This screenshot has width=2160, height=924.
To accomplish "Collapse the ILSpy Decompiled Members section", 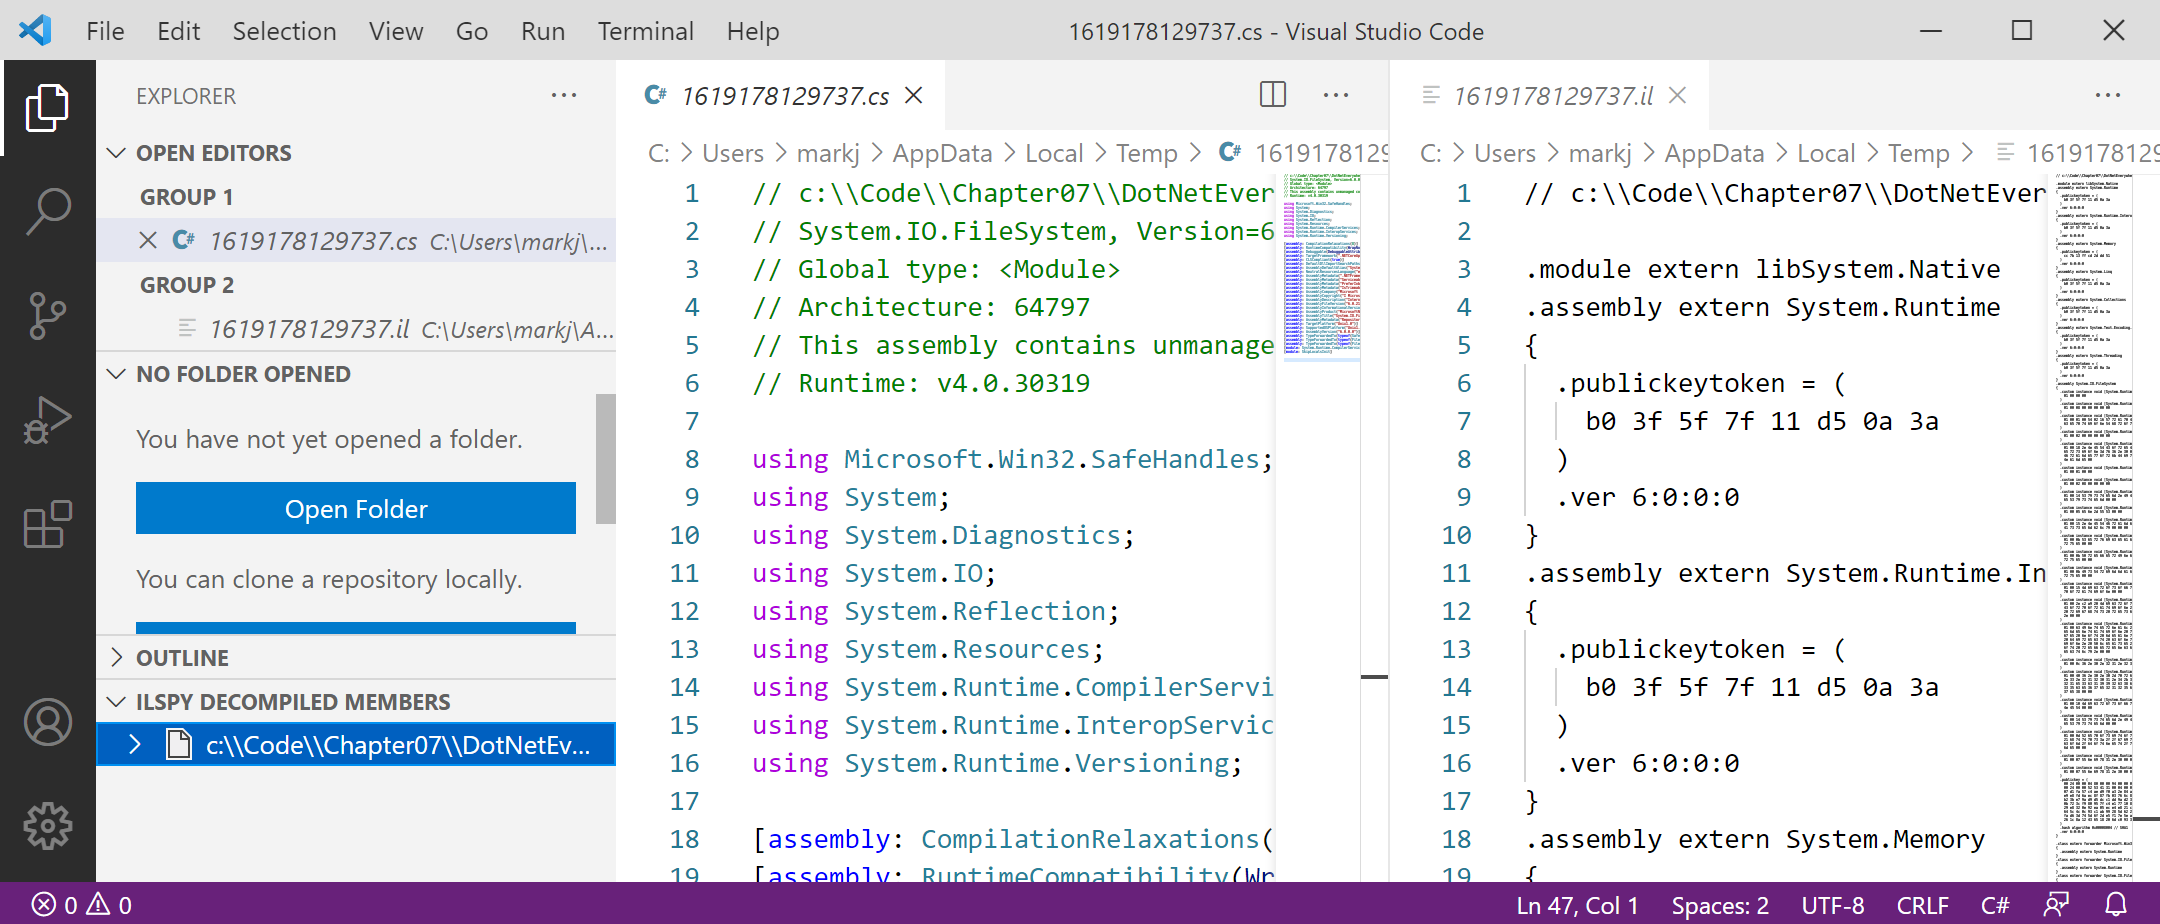I will [x=117, y=702].
